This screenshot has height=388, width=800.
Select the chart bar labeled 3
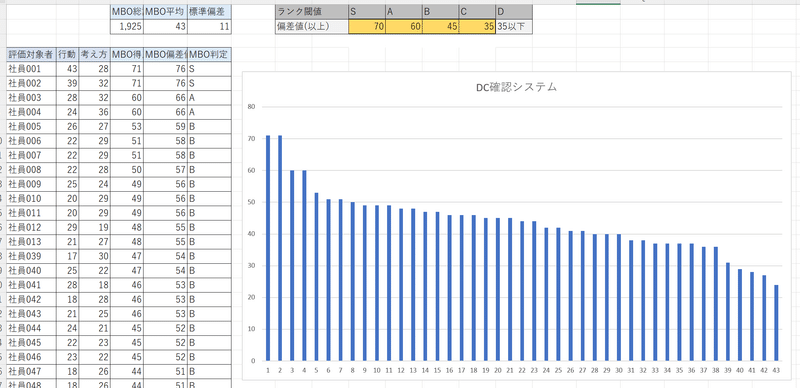292,265
